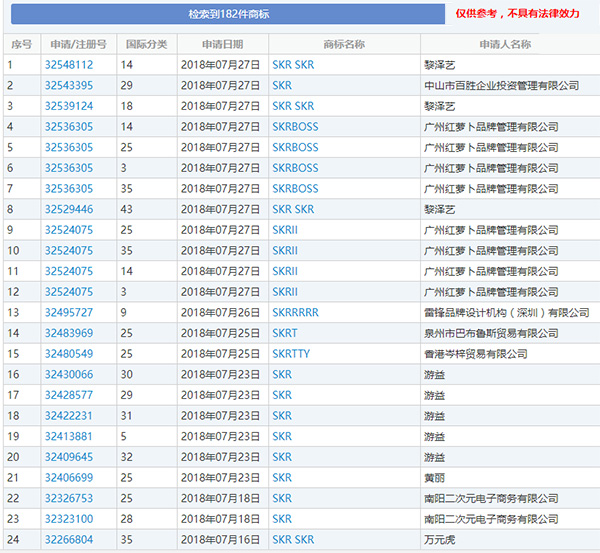This screenshot has width=600, height=553.
Task: Click the 国际分类 column header
Action: [147, 45]
